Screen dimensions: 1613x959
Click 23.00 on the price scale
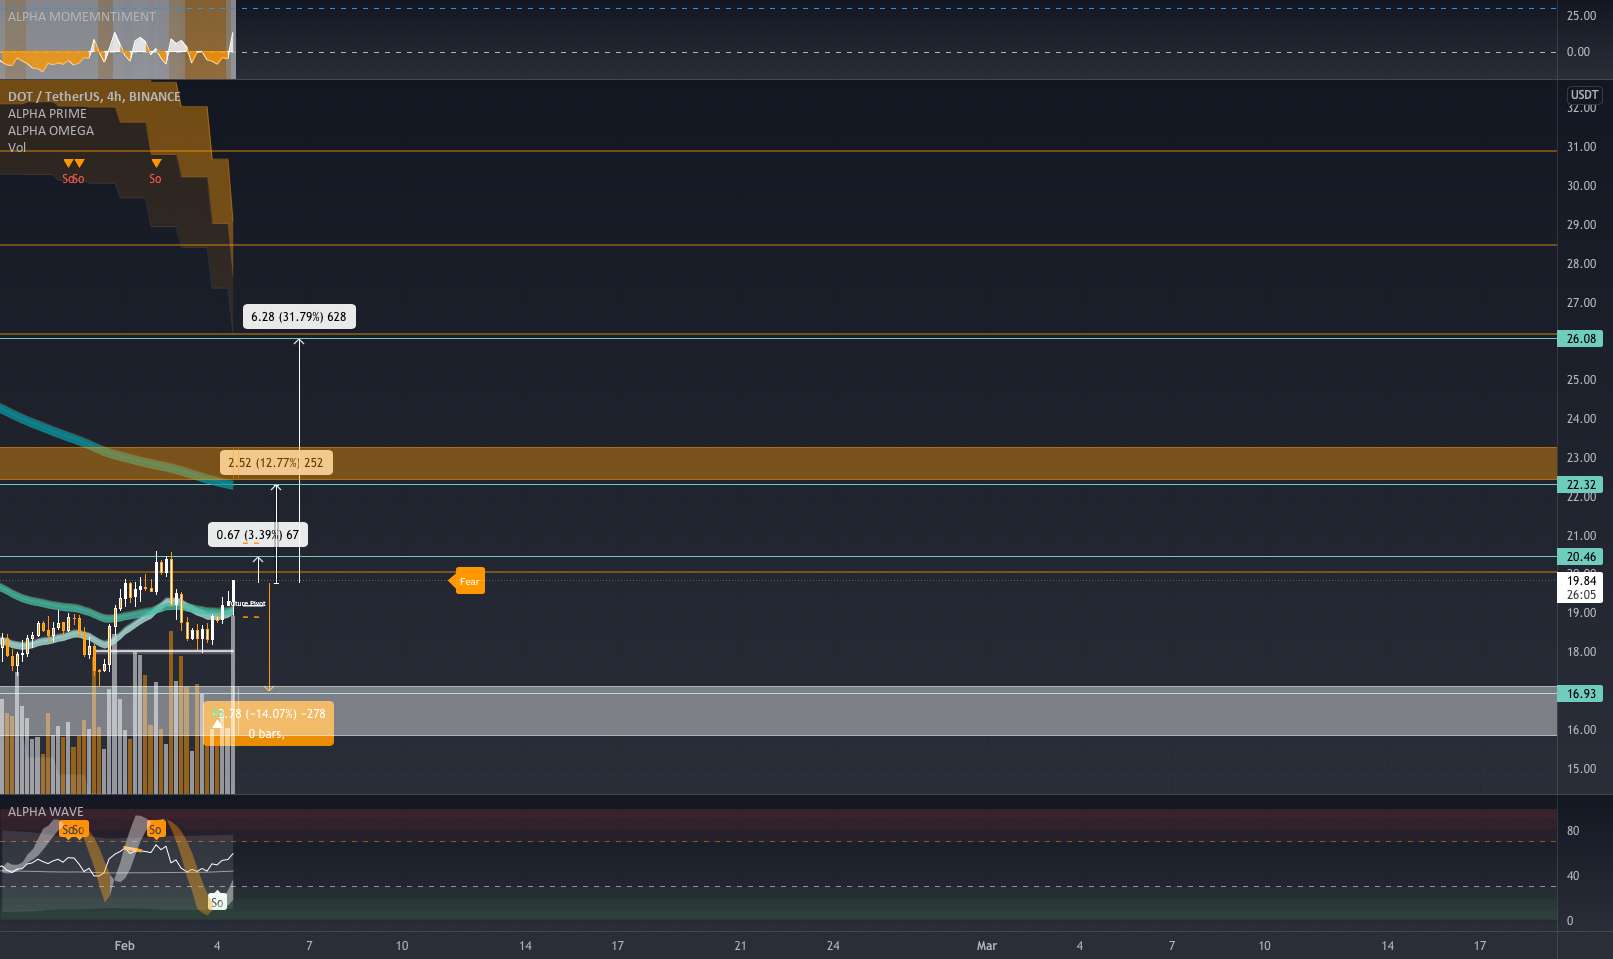pyautogui.click(x=1581, y=458)
